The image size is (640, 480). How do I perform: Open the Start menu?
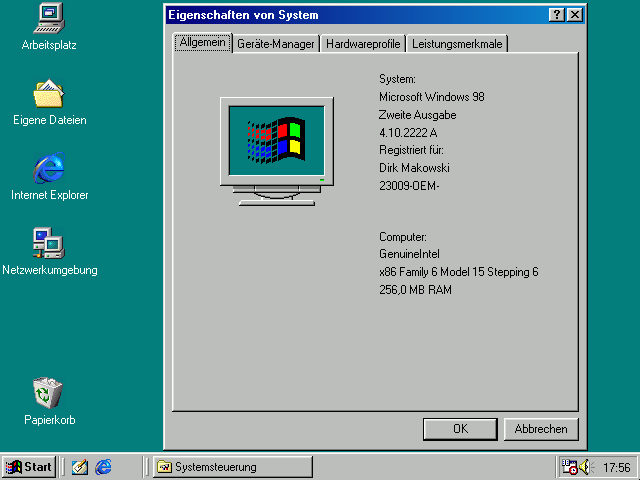click(x=29, y=467)
